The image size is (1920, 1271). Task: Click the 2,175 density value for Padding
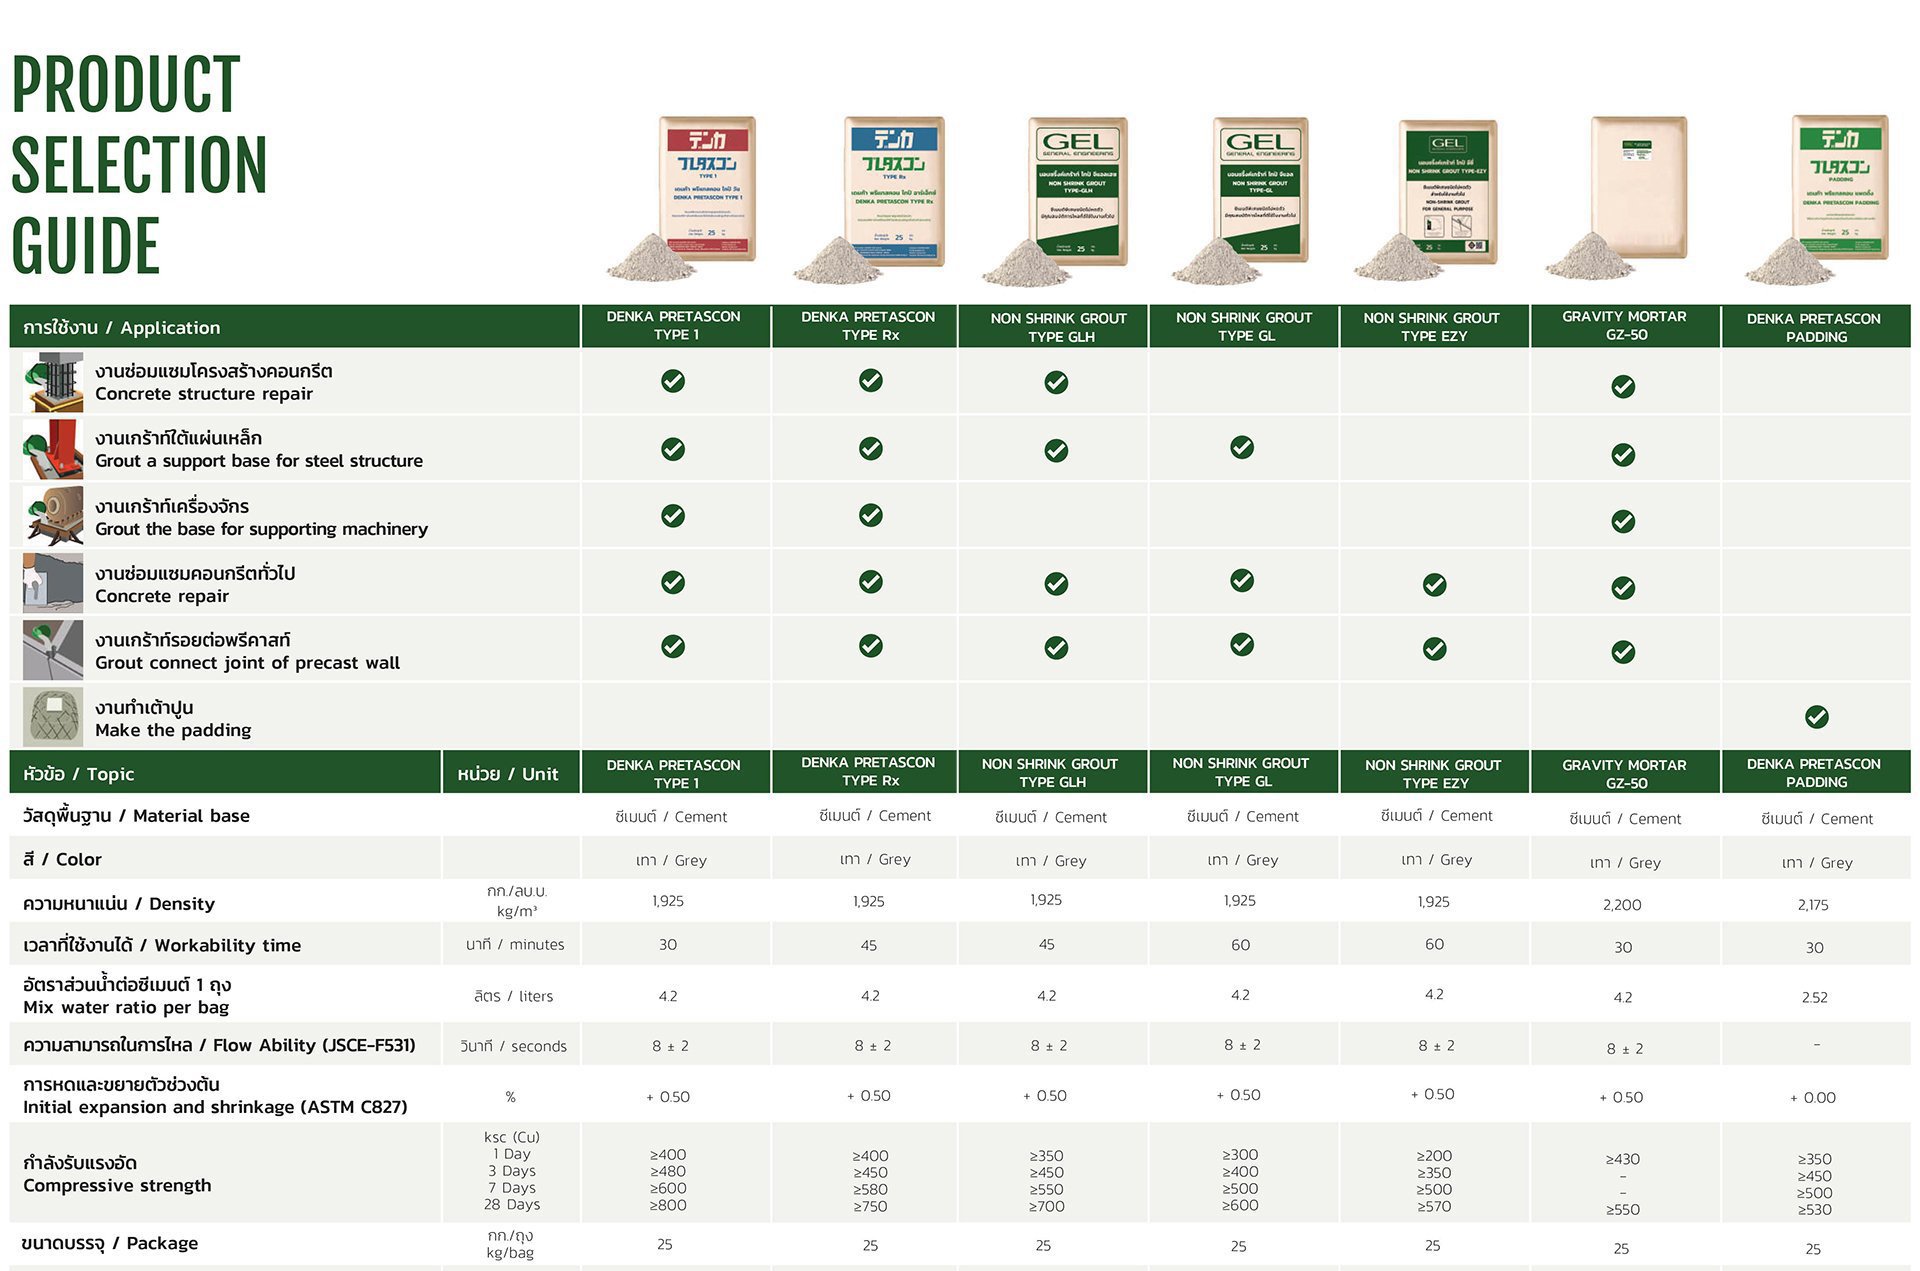1813,905
